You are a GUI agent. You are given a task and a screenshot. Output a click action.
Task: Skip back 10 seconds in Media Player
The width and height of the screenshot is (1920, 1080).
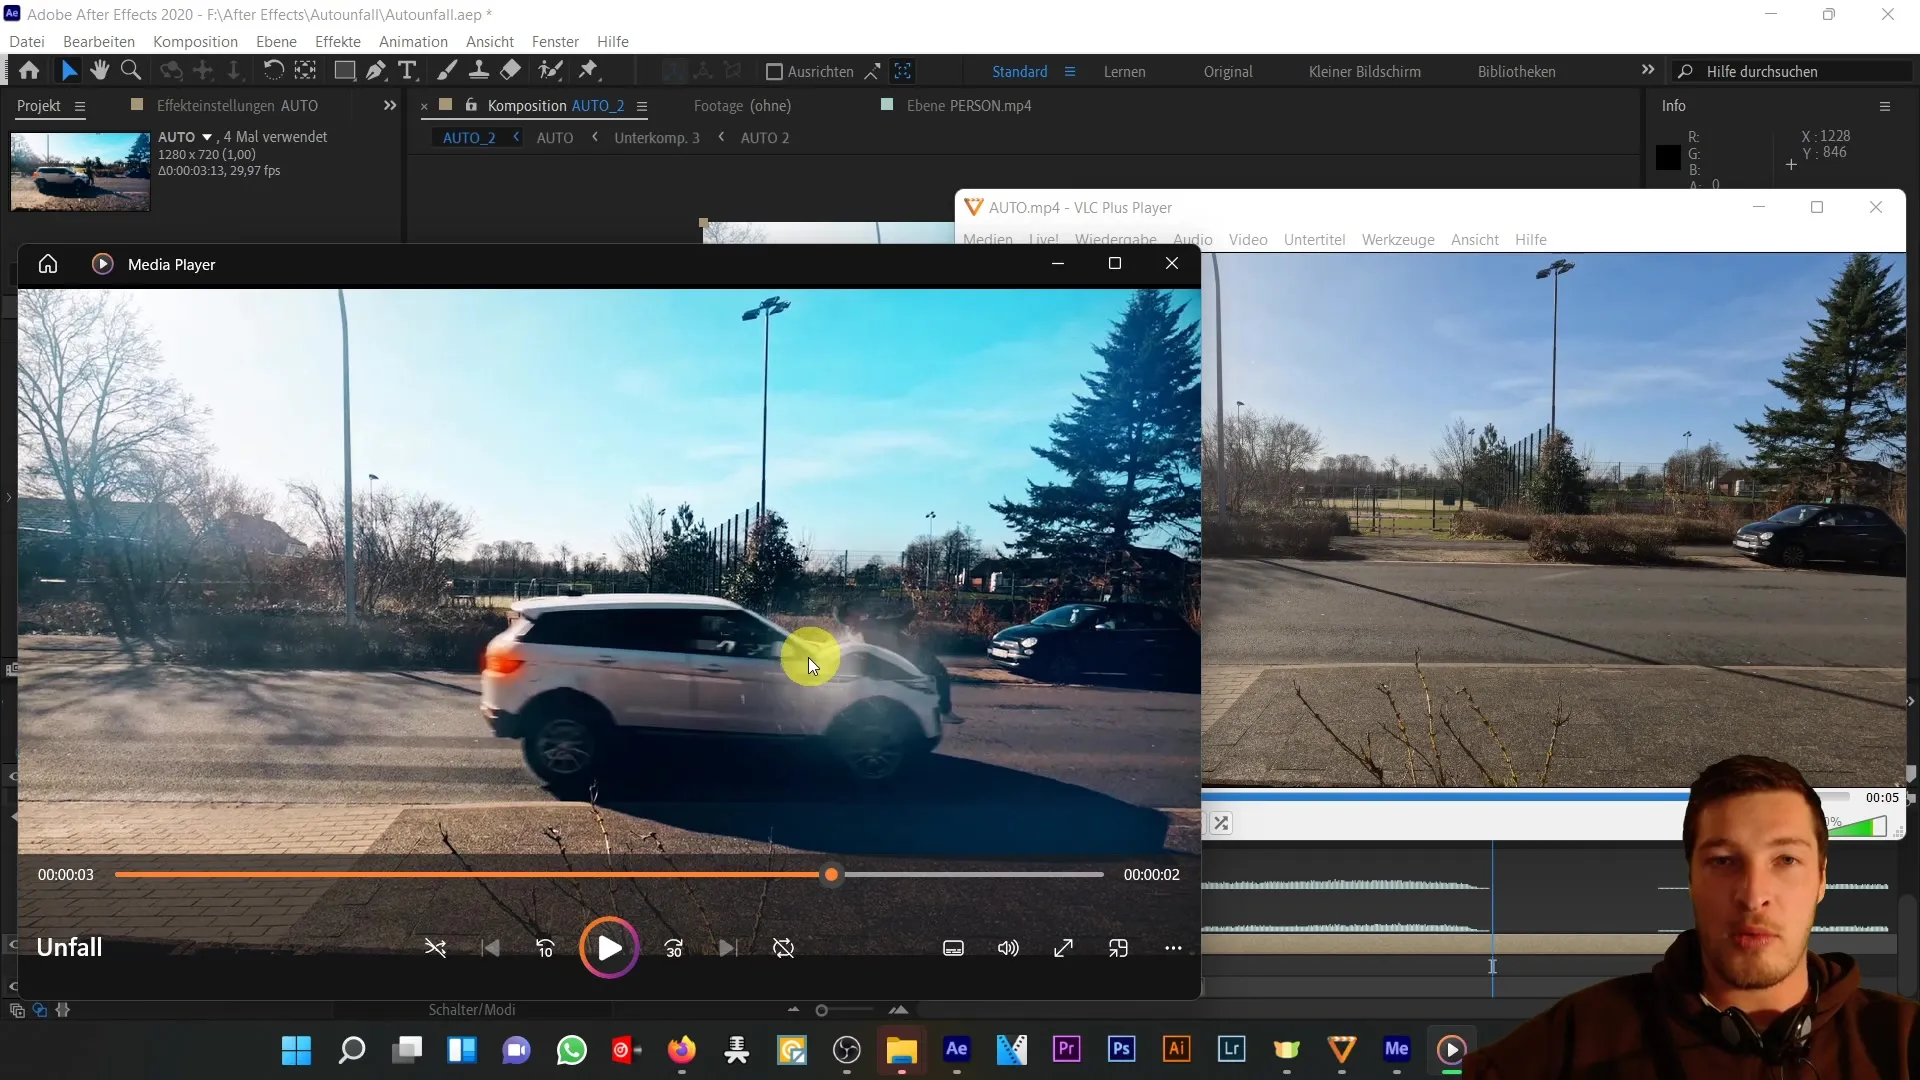pyautogui.click(x=545, y=948)
